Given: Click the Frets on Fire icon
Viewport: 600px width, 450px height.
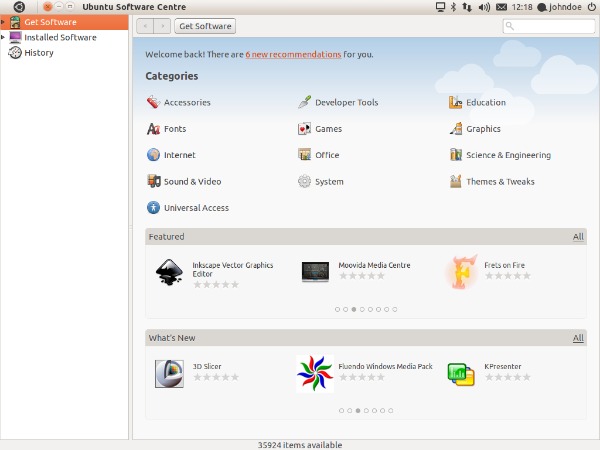Looking at the screenshot, I should pyautogui.click(x=461, y=272).
